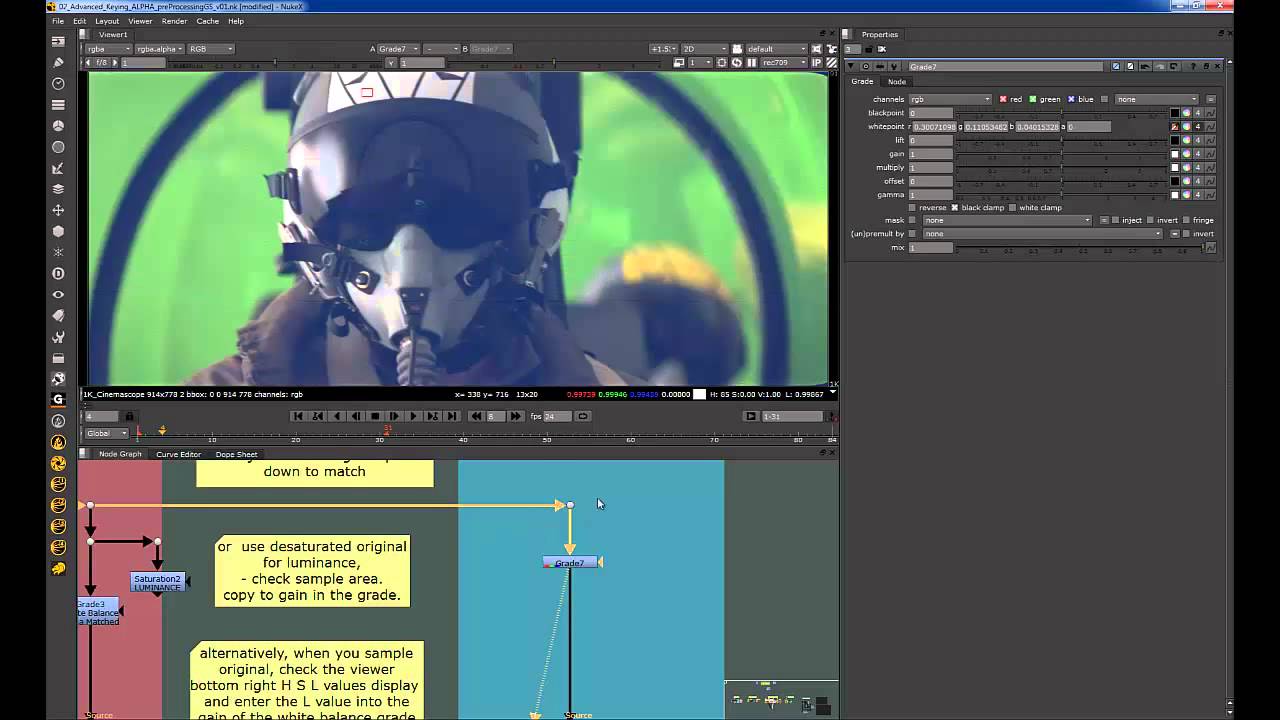Screen dimensions: 1280x720
Task: Enable the white clamp checkbox
Action: pyautogui.click(x=1012, y=208)
